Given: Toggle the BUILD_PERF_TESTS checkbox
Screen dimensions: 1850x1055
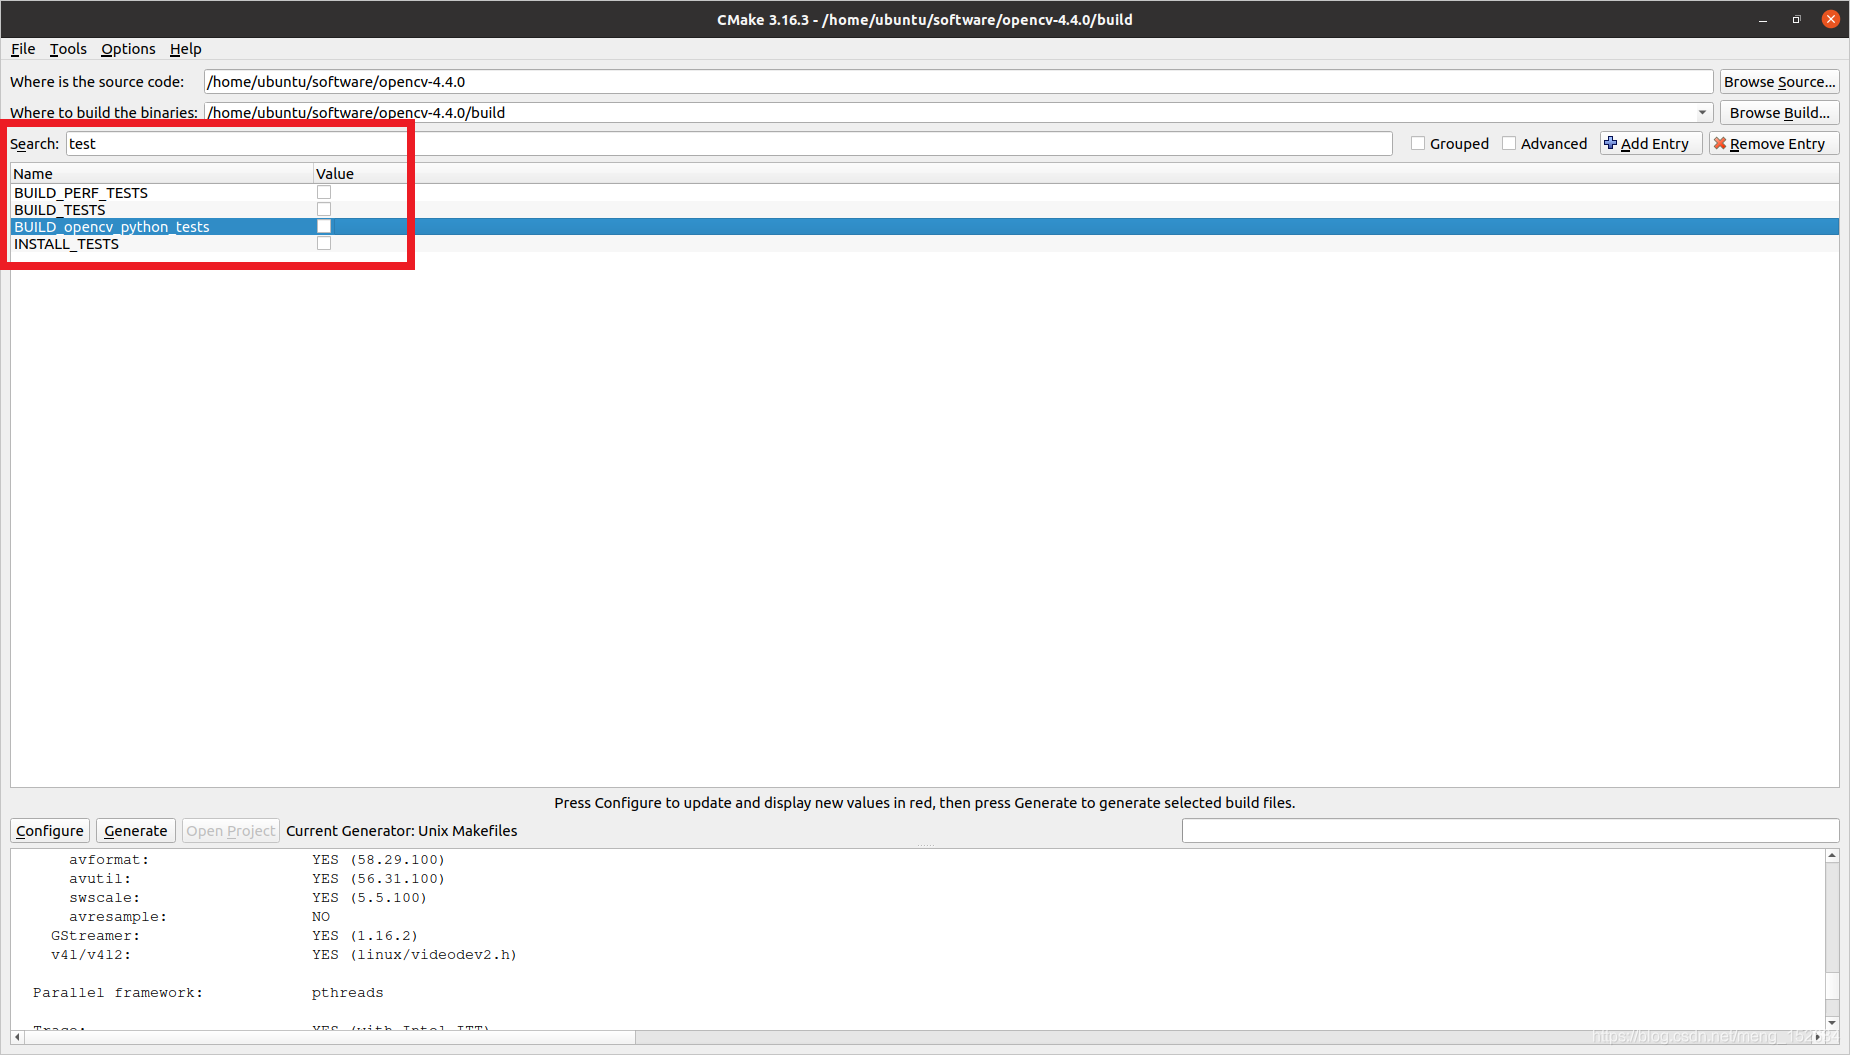Looking at the screenshot, I should pos(324,193).
